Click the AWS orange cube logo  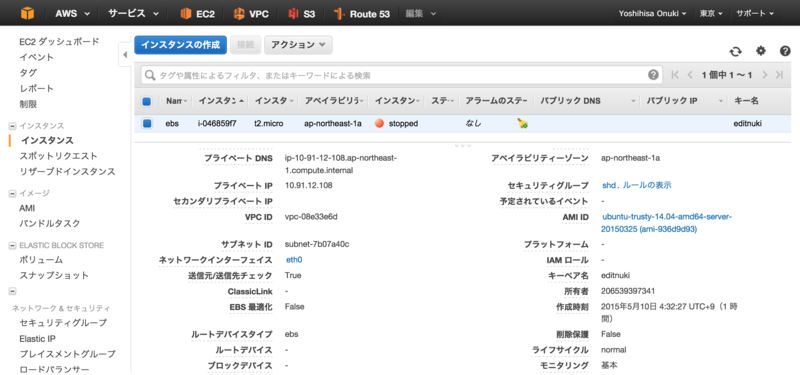coord(28,13)
